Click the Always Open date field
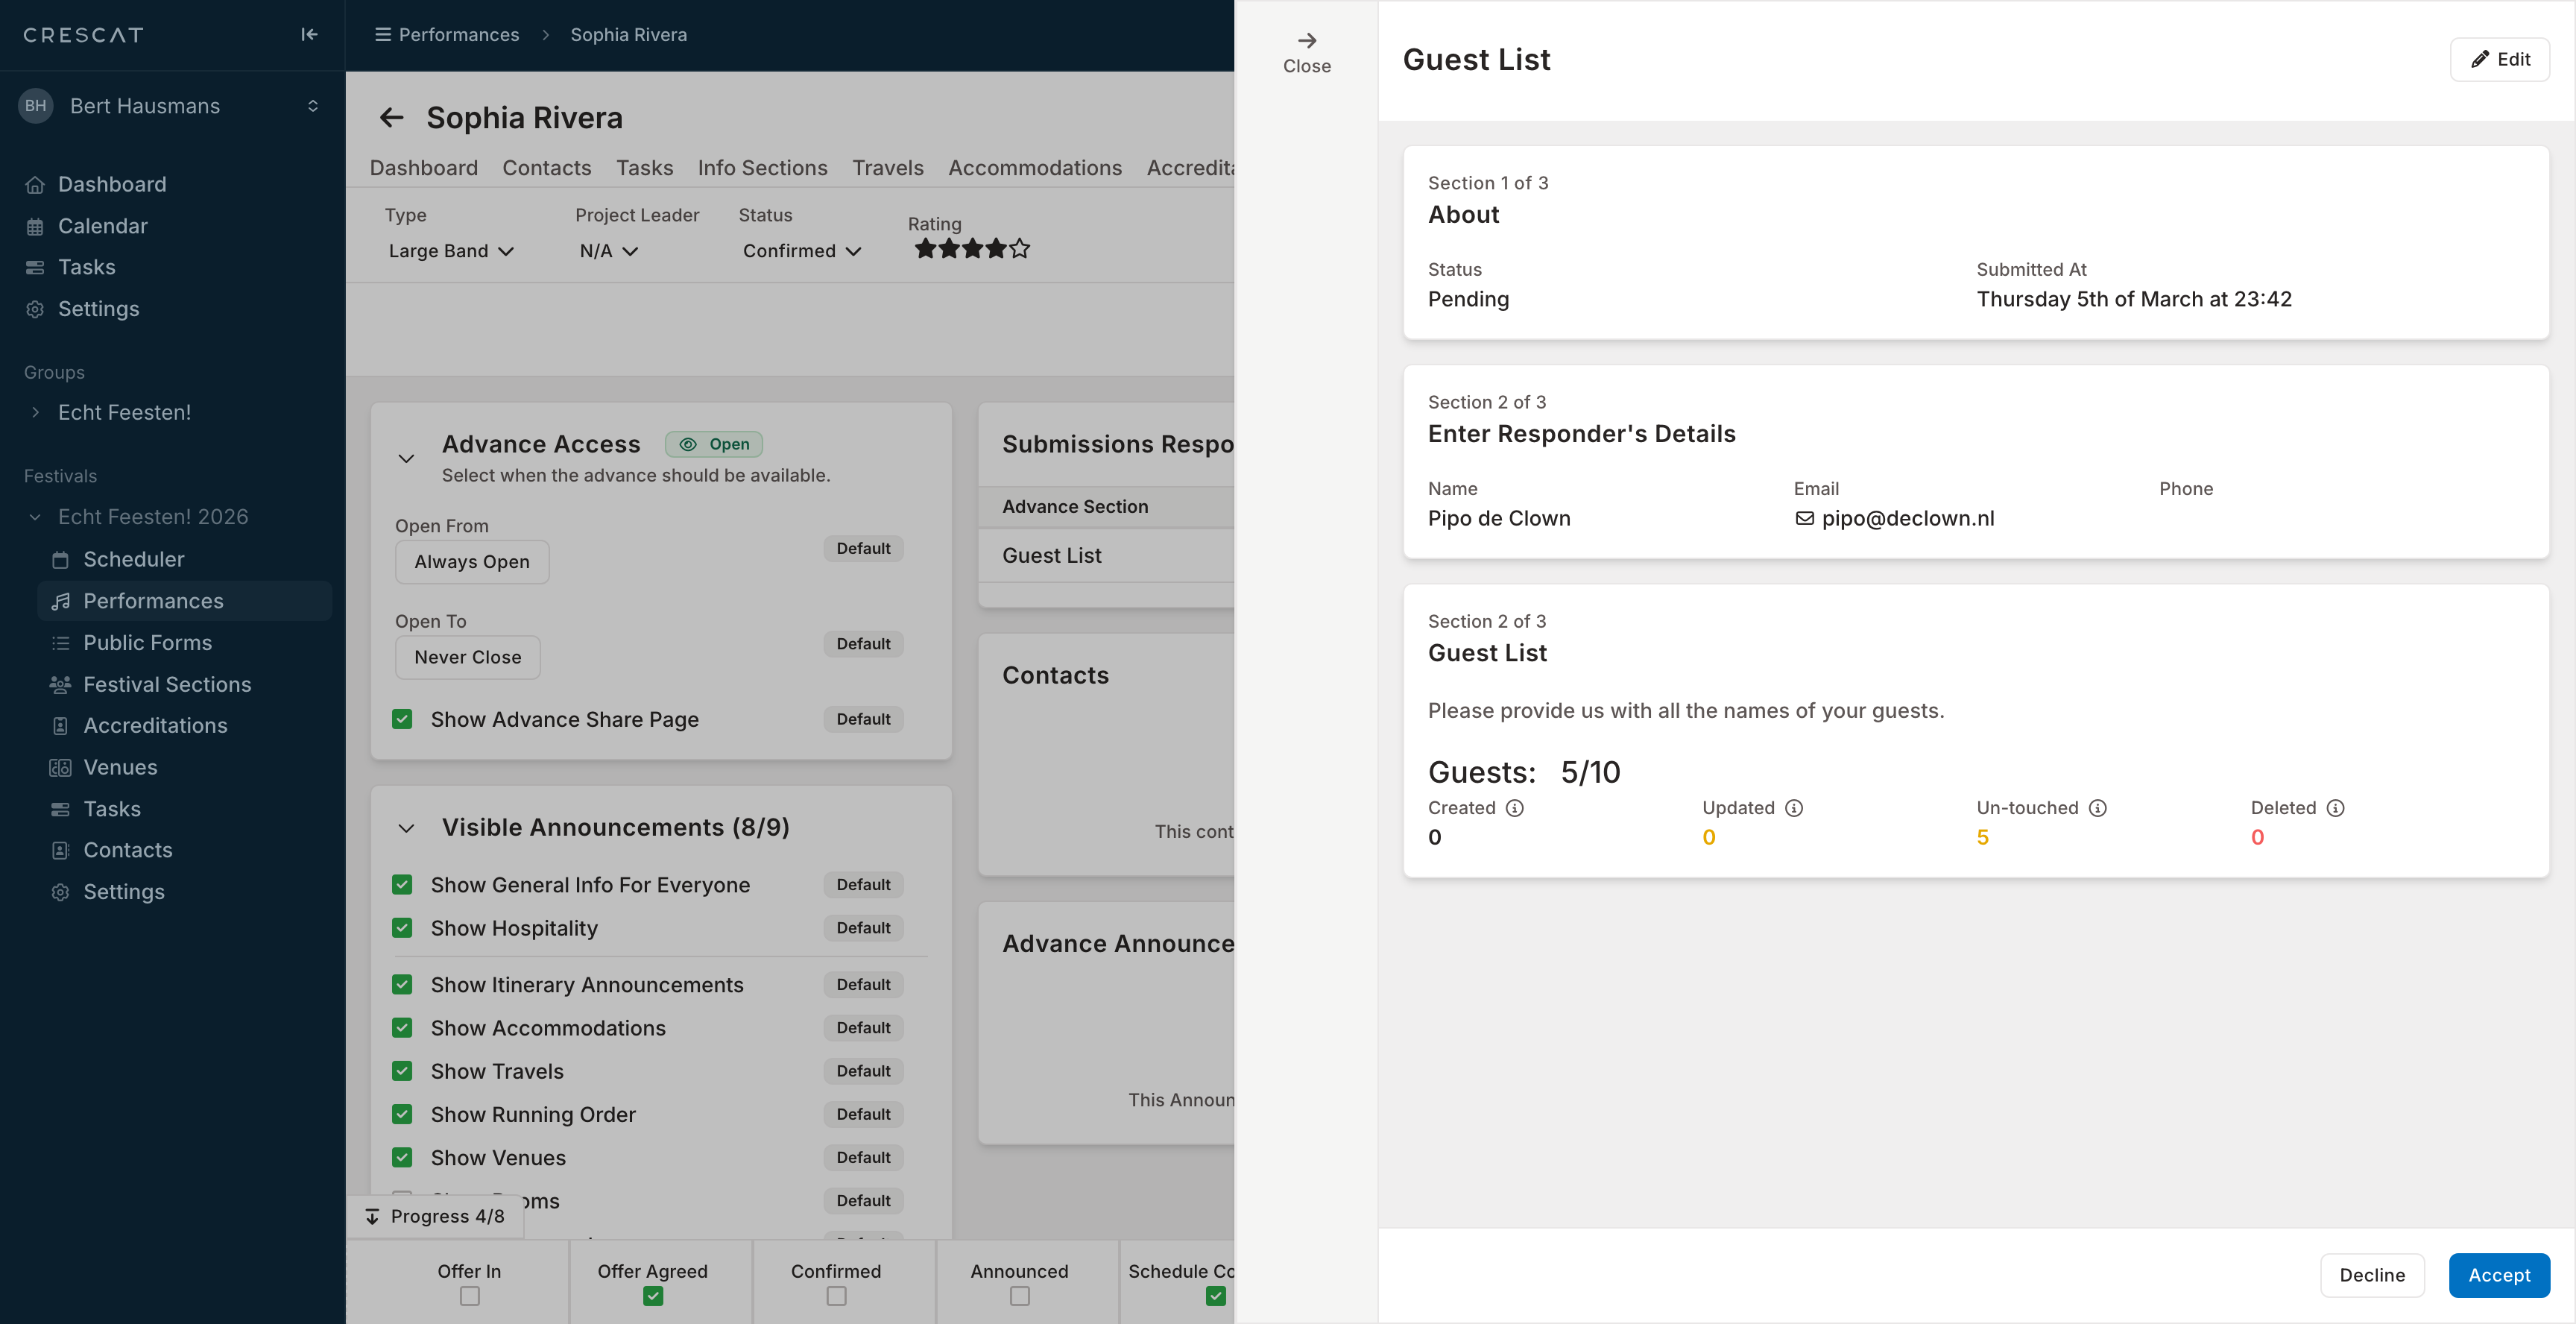 472,562
